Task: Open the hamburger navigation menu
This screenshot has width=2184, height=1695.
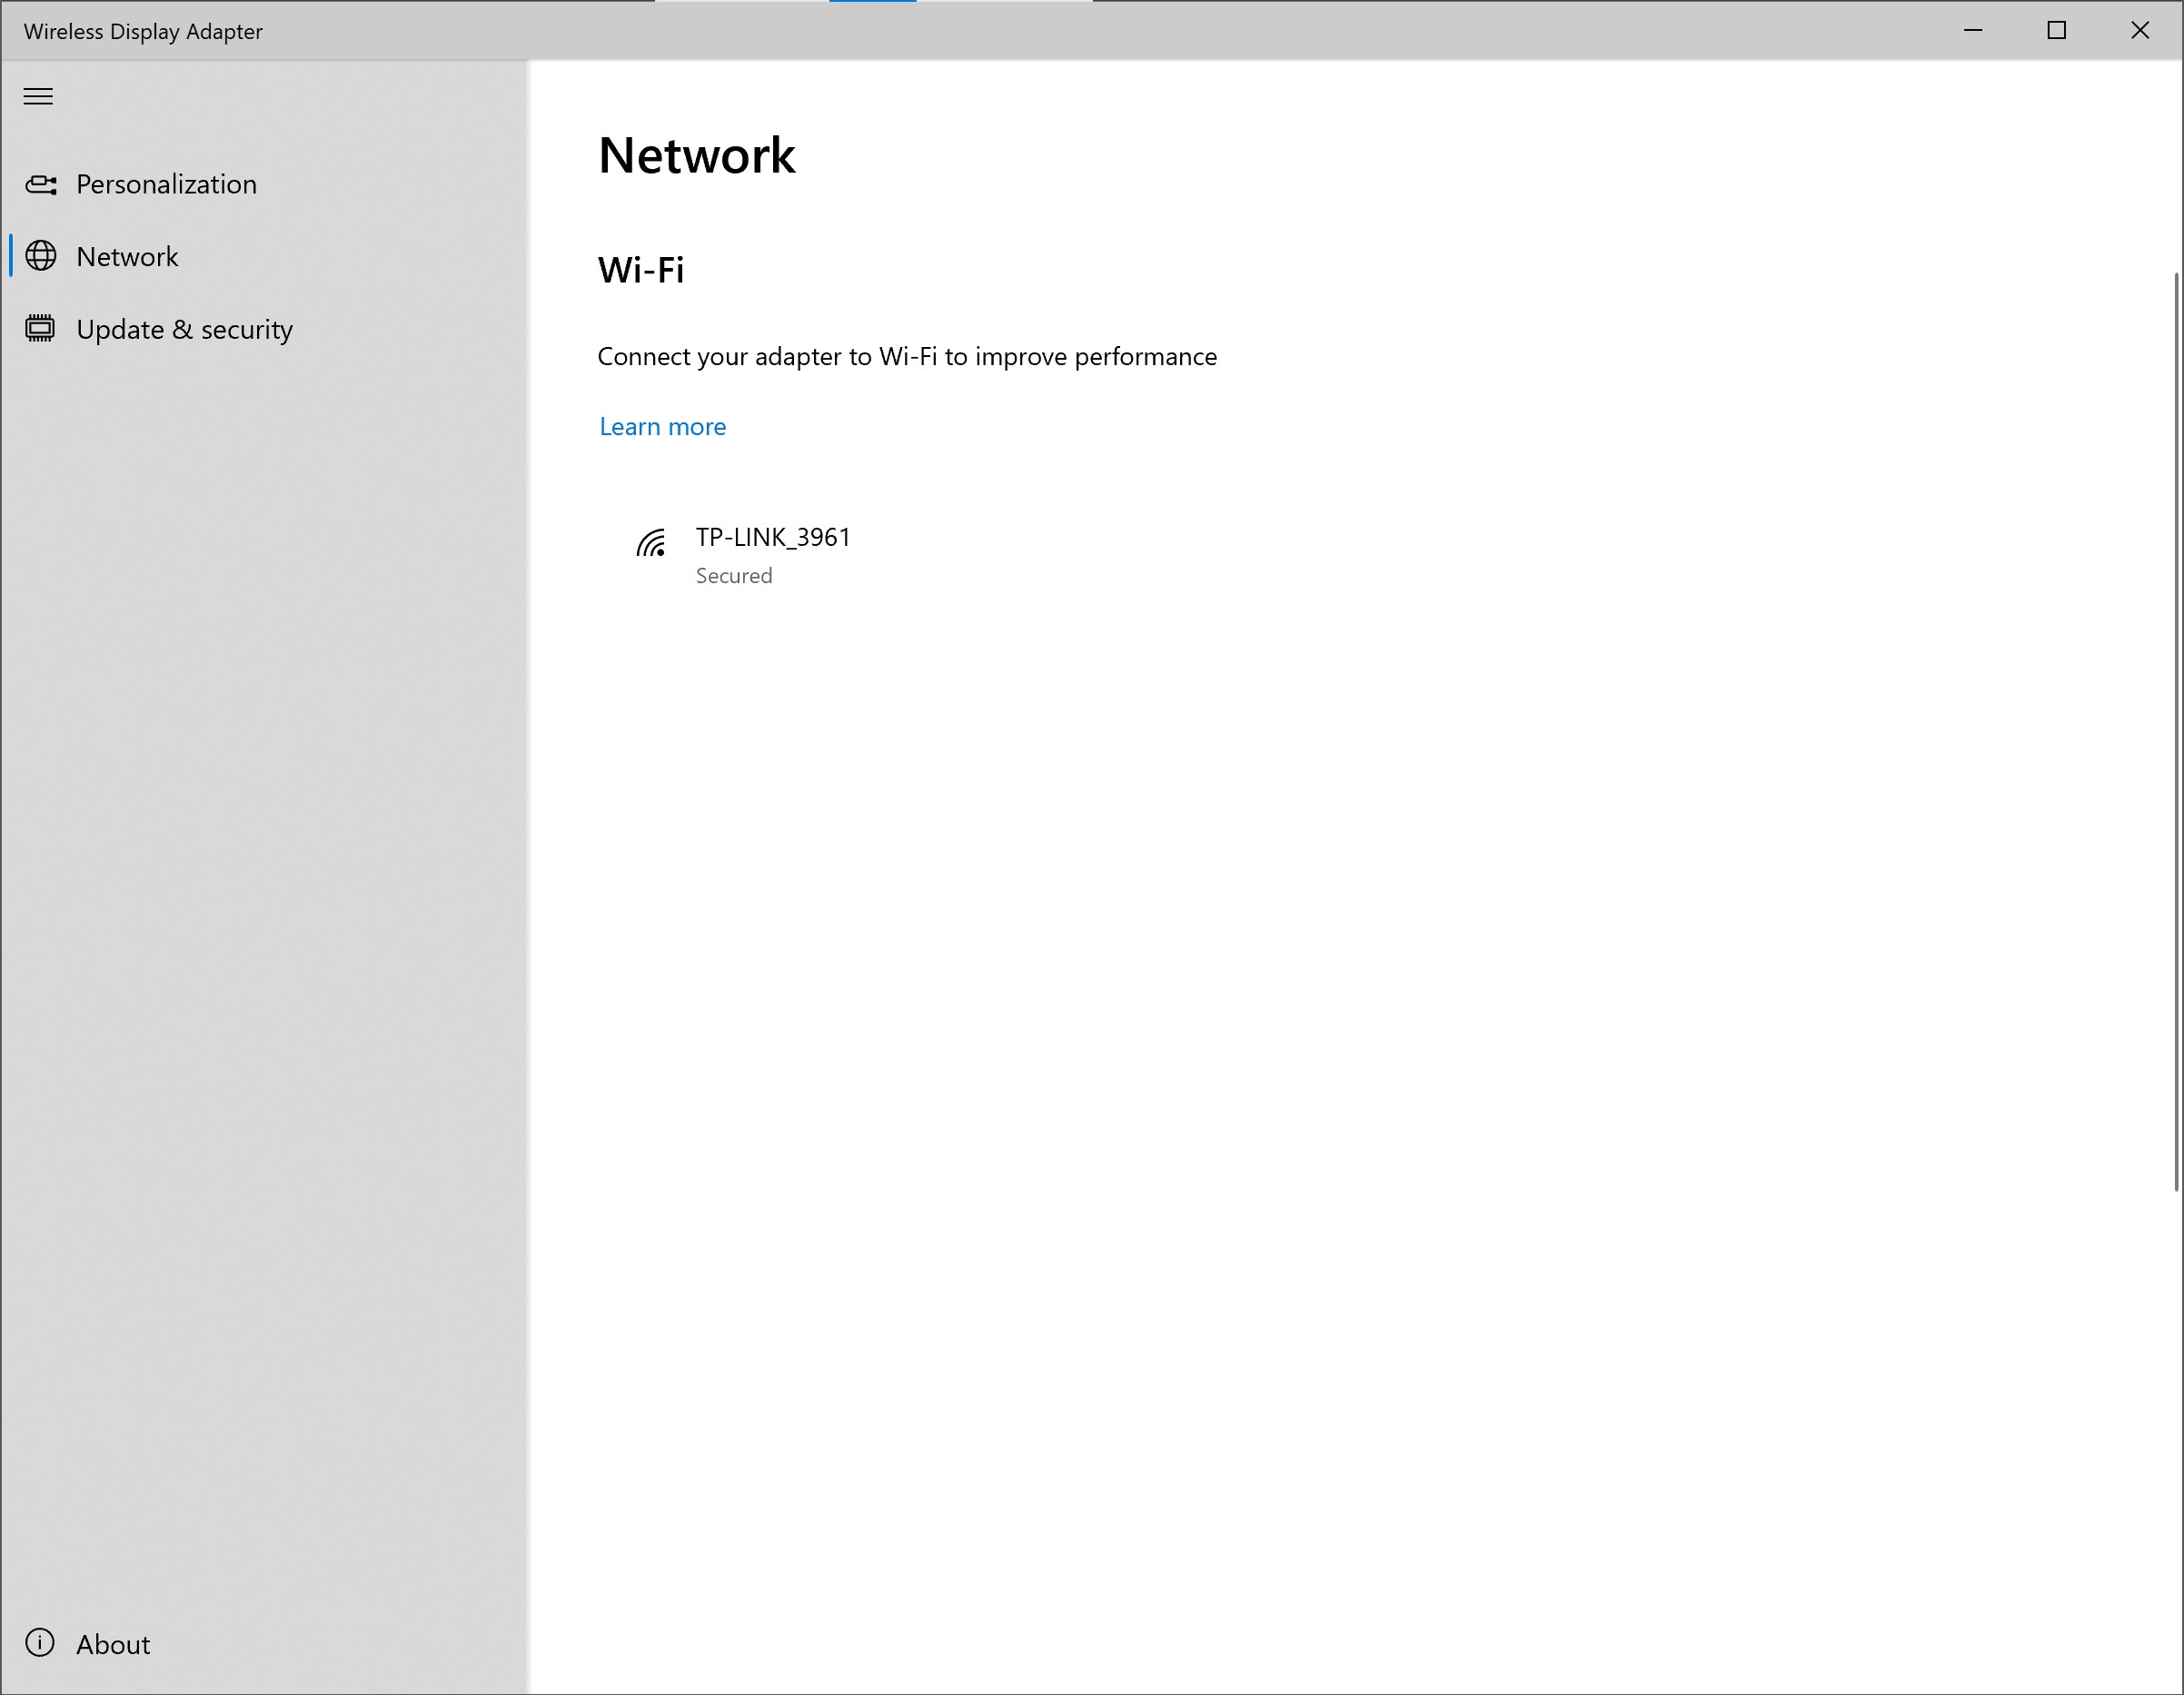Action: click(x=38, y=96)
